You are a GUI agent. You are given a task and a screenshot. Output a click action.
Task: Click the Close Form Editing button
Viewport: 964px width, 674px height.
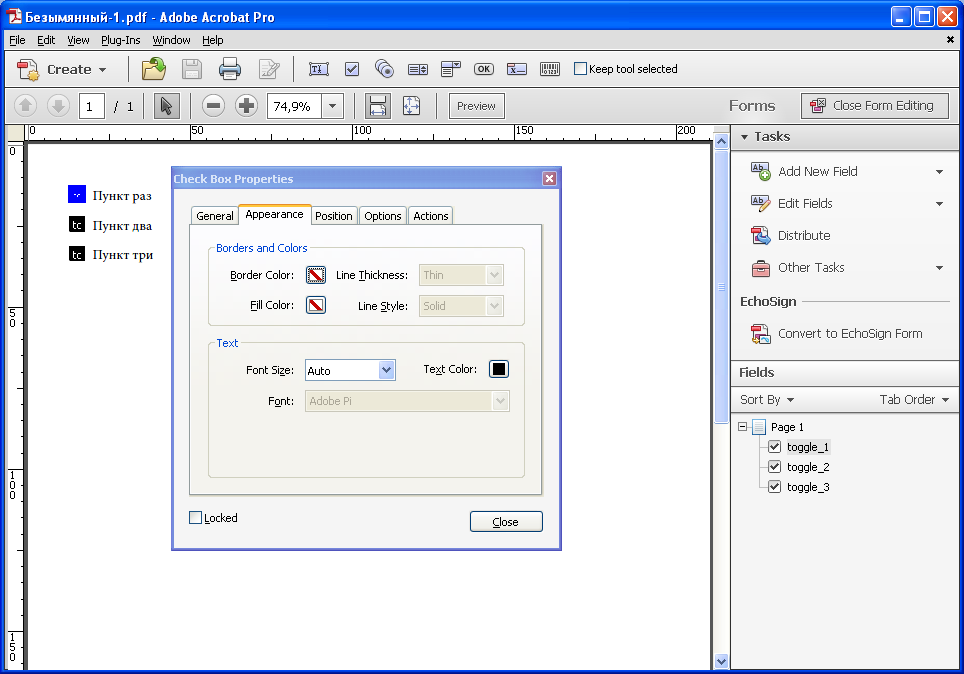[875, 106]
